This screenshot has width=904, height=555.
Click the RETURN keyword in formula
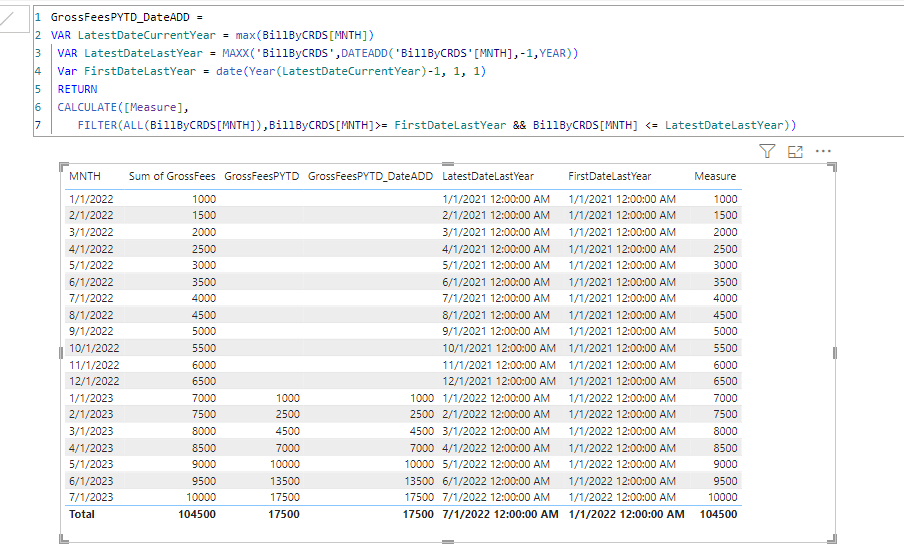click(x=77, y=89)
